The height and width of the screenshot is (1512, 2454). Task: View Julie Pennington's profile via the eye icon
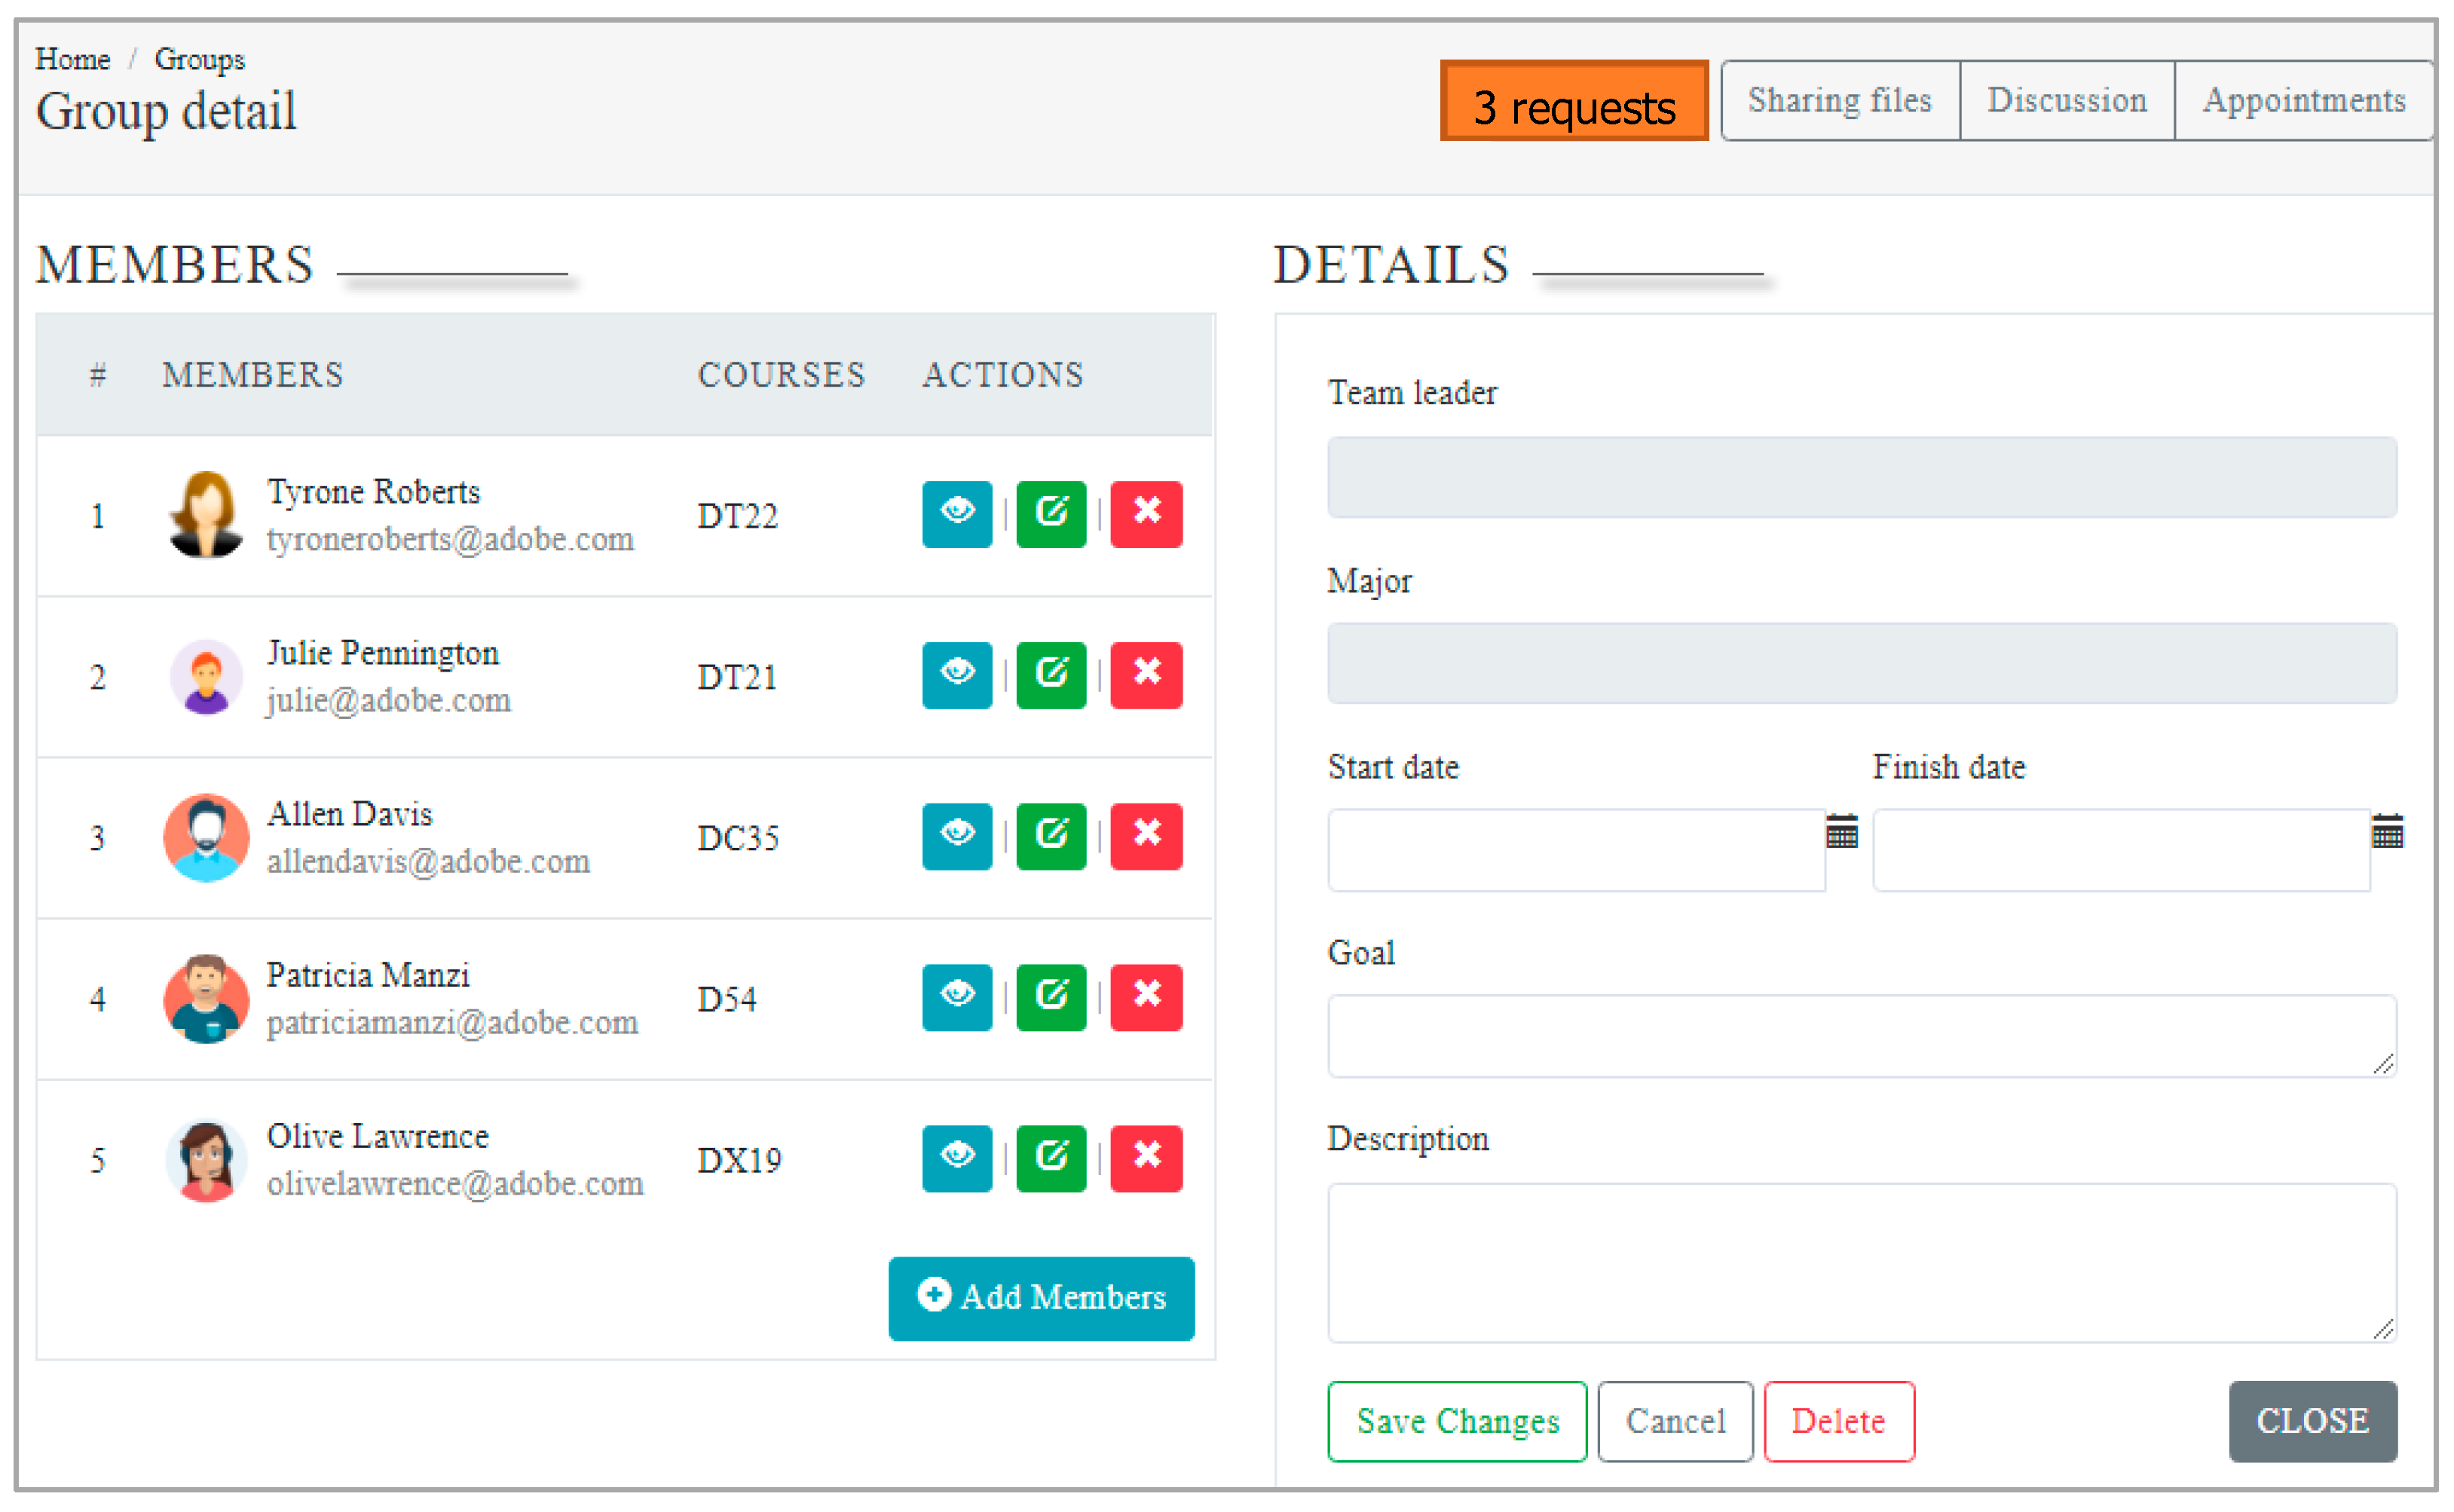(x=956, y=675)
